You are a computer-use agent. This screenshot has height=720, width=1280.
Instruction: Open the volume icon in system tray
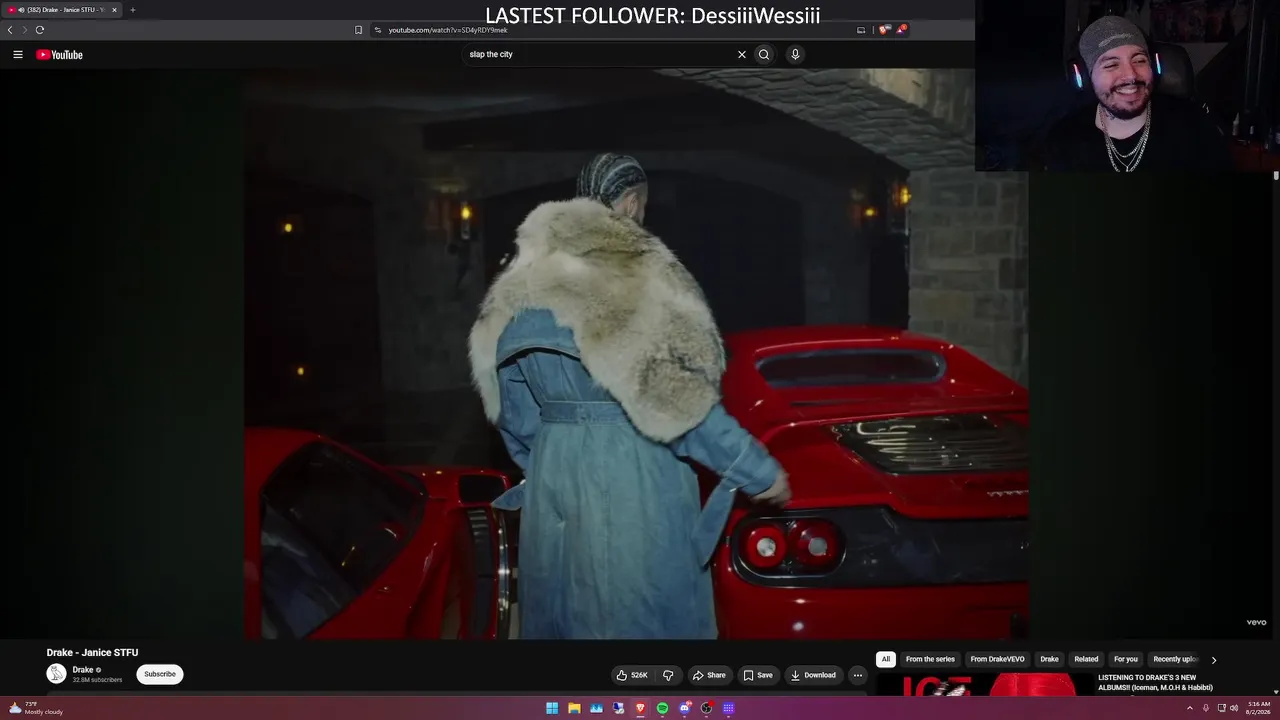pos(1236,709)
